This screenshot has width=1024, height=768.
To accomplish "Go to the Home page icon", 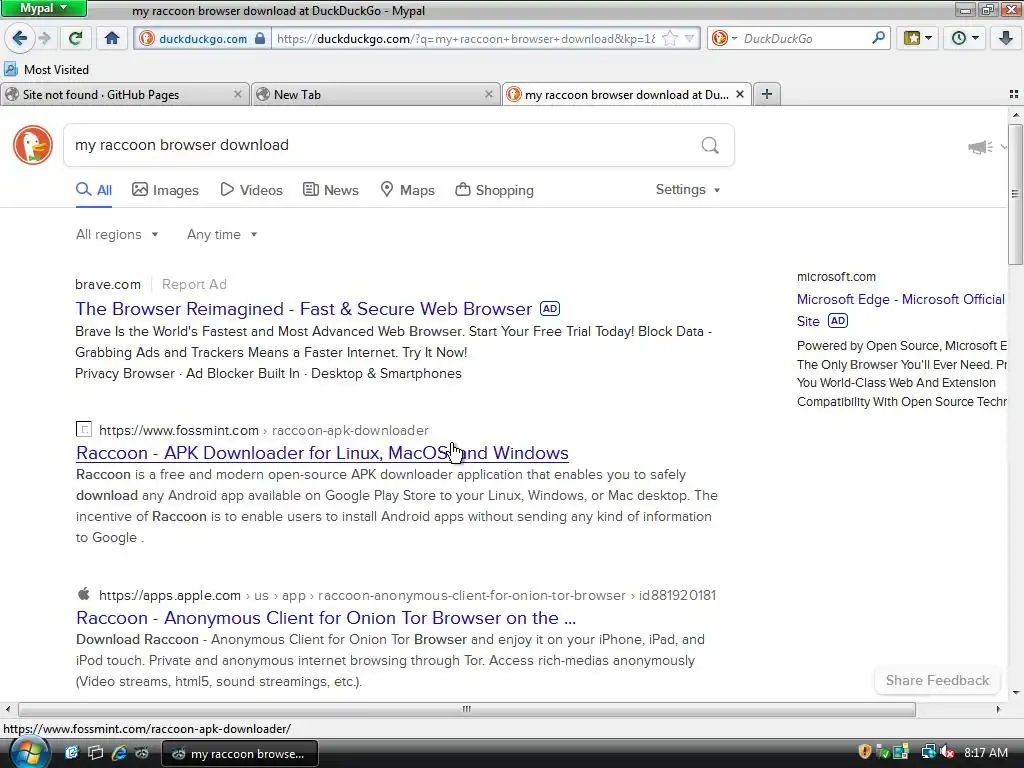I will point(112,38).
